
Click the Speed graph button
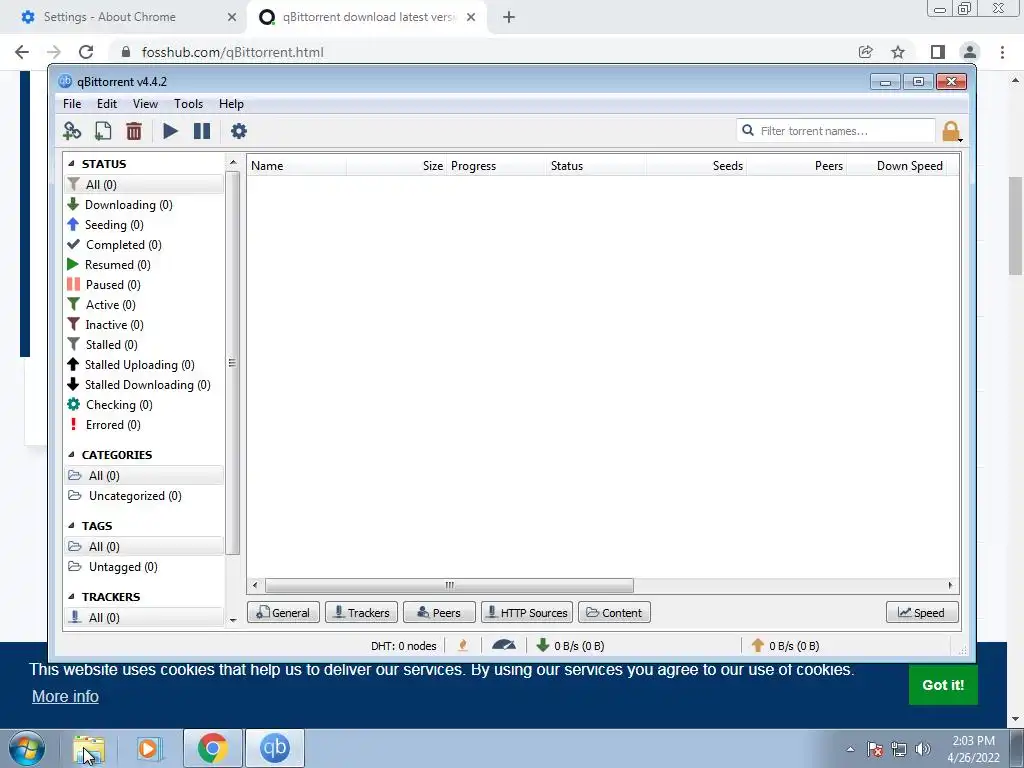[922, 613]
